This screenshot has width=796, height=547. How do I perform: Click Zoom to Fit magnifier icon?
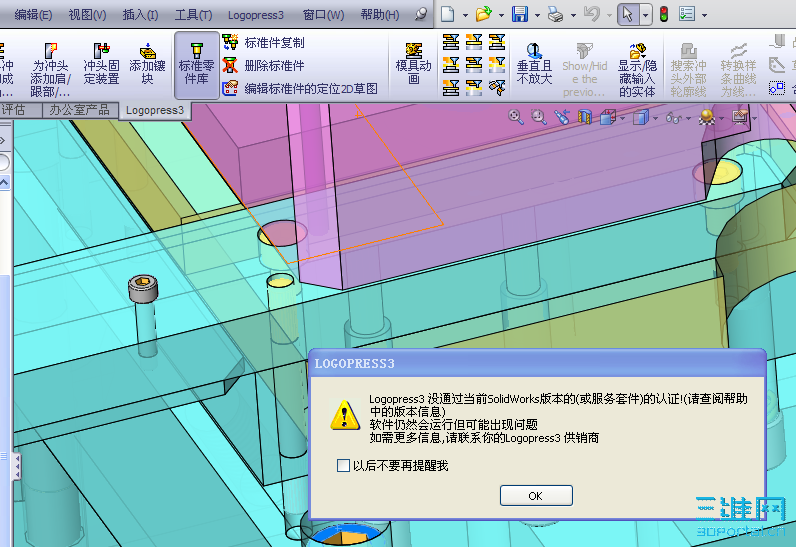[x=516, y=117]
